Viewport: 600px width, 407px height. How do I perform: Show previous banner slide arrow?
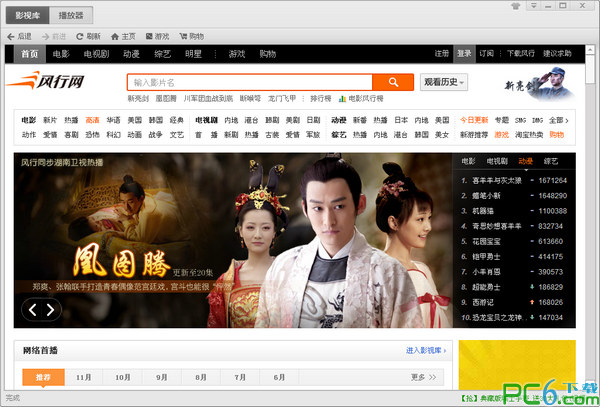[33, 309]
